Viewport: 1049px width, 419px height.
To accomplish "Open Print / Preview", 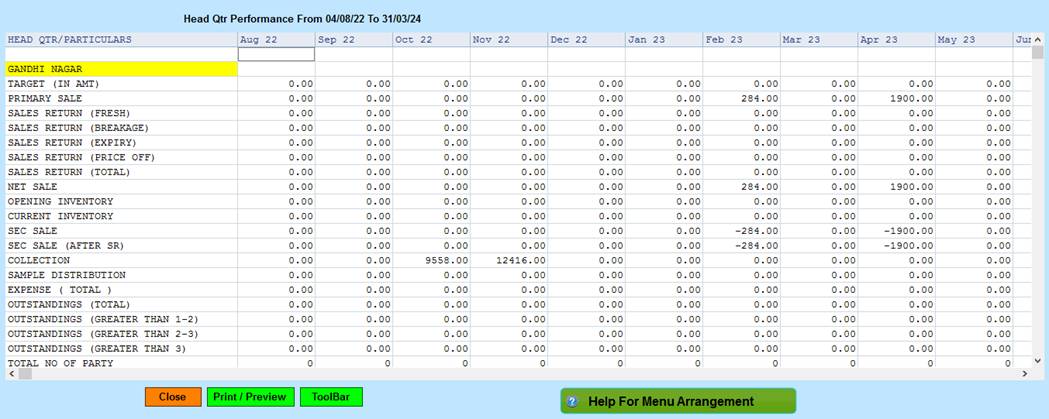I will pos(251,397).
